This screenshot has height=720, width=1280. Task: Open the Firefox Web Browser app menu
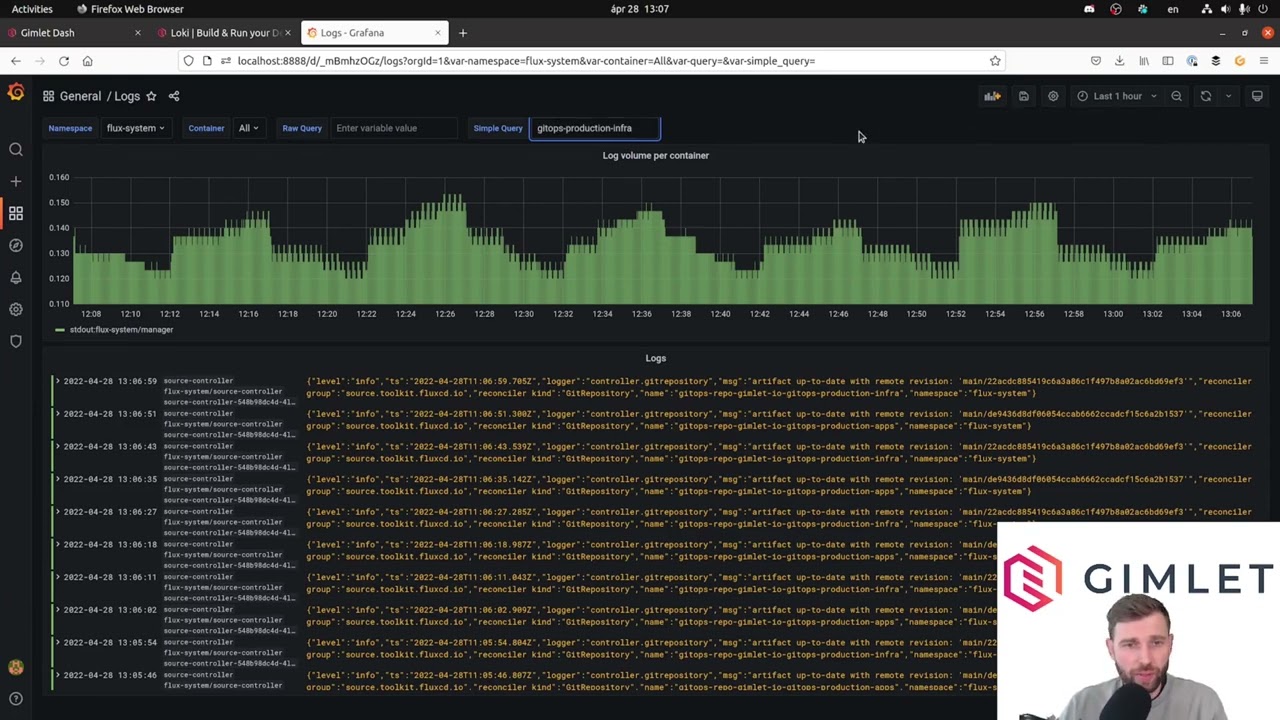coord(130,9)
